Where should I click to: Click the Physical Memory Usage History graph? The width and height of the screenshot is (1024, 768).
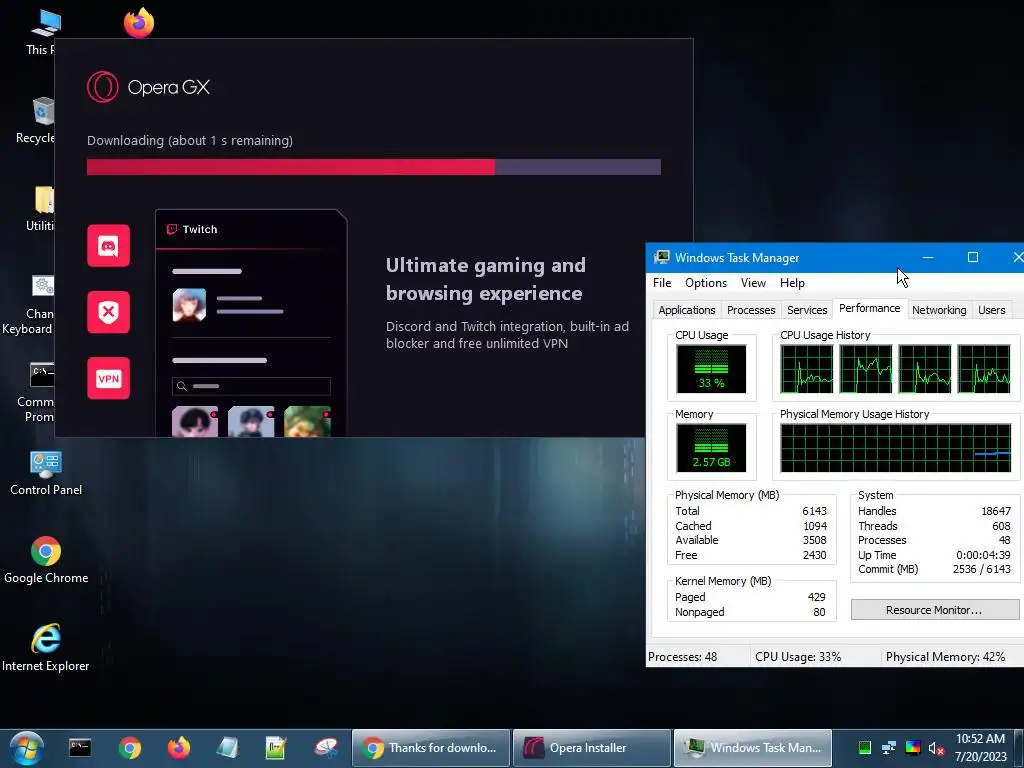point(895,448)
